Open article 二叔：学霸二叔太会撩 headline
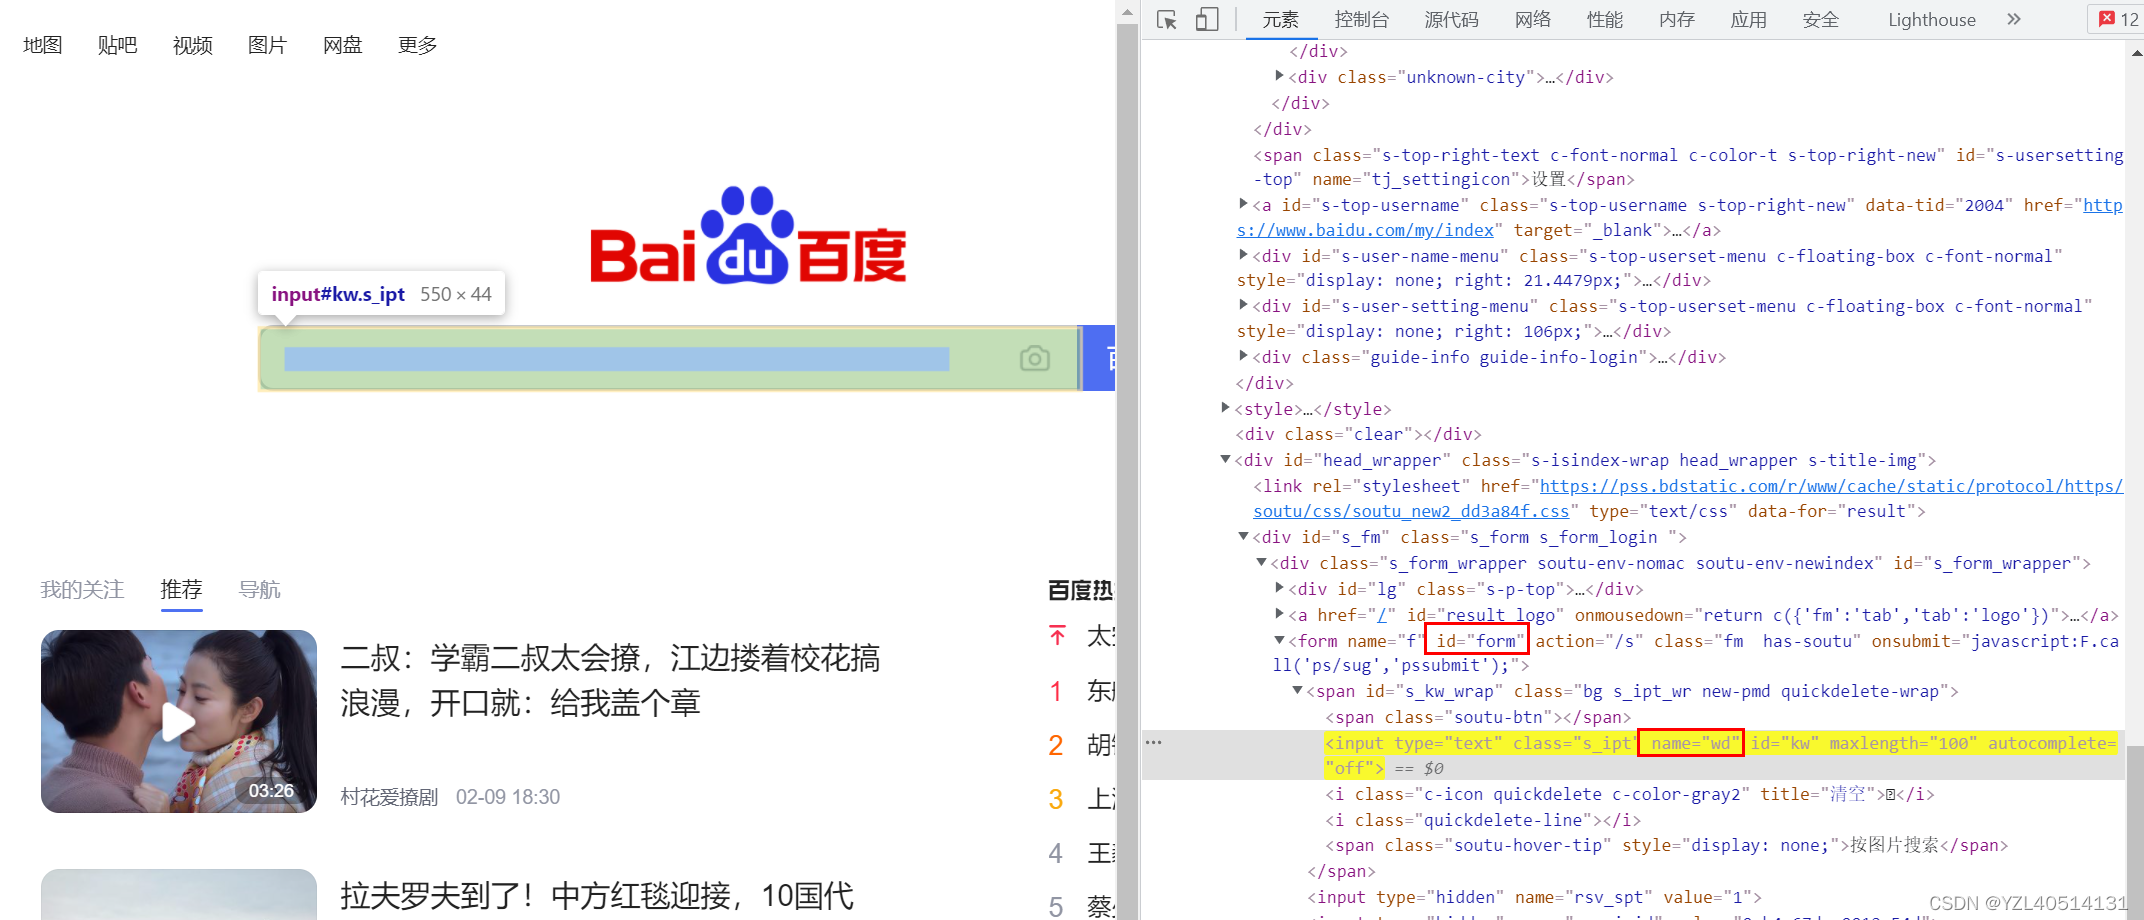 (610, 680)
